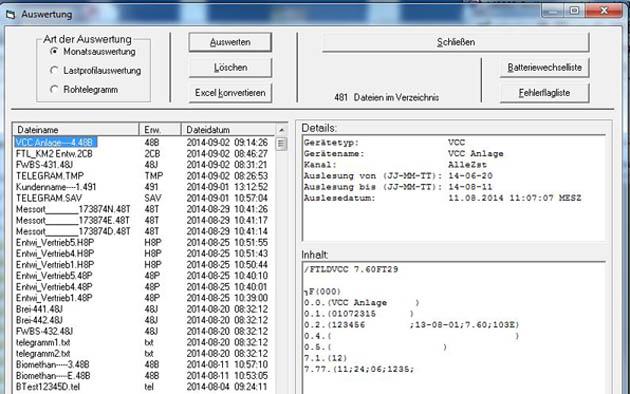This screenshot has height=394, width=630.
Task: Click the 2CB extension cell
Action: tap(152, 154)
